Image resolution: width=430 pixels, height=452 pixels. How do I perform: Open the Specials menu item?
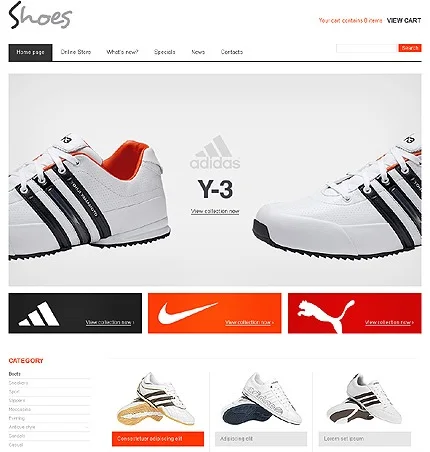coord(165,52)
